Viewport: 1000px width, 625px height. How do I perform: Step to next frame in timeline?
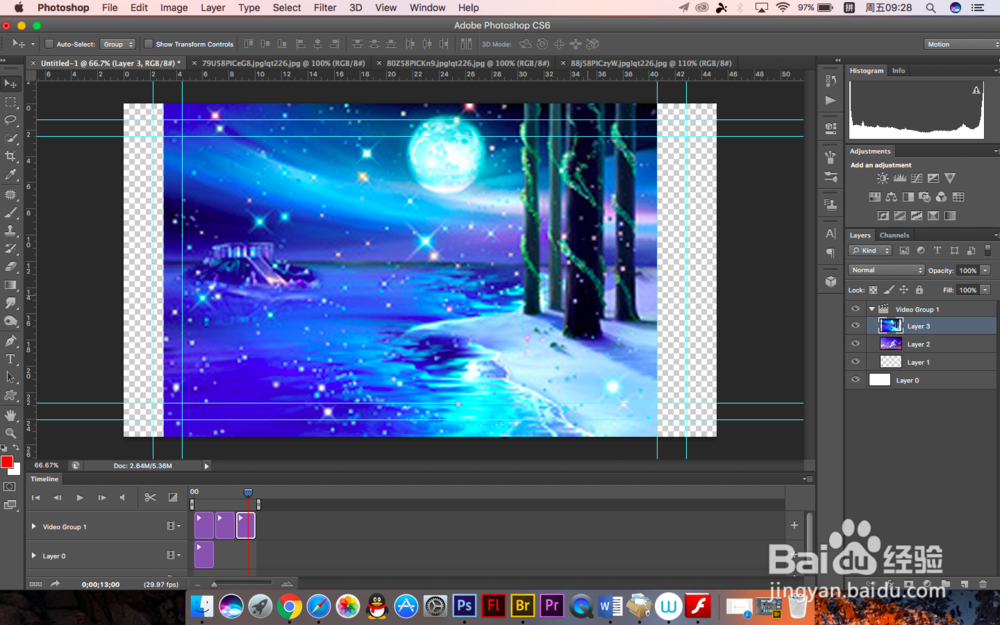[101, 497]
